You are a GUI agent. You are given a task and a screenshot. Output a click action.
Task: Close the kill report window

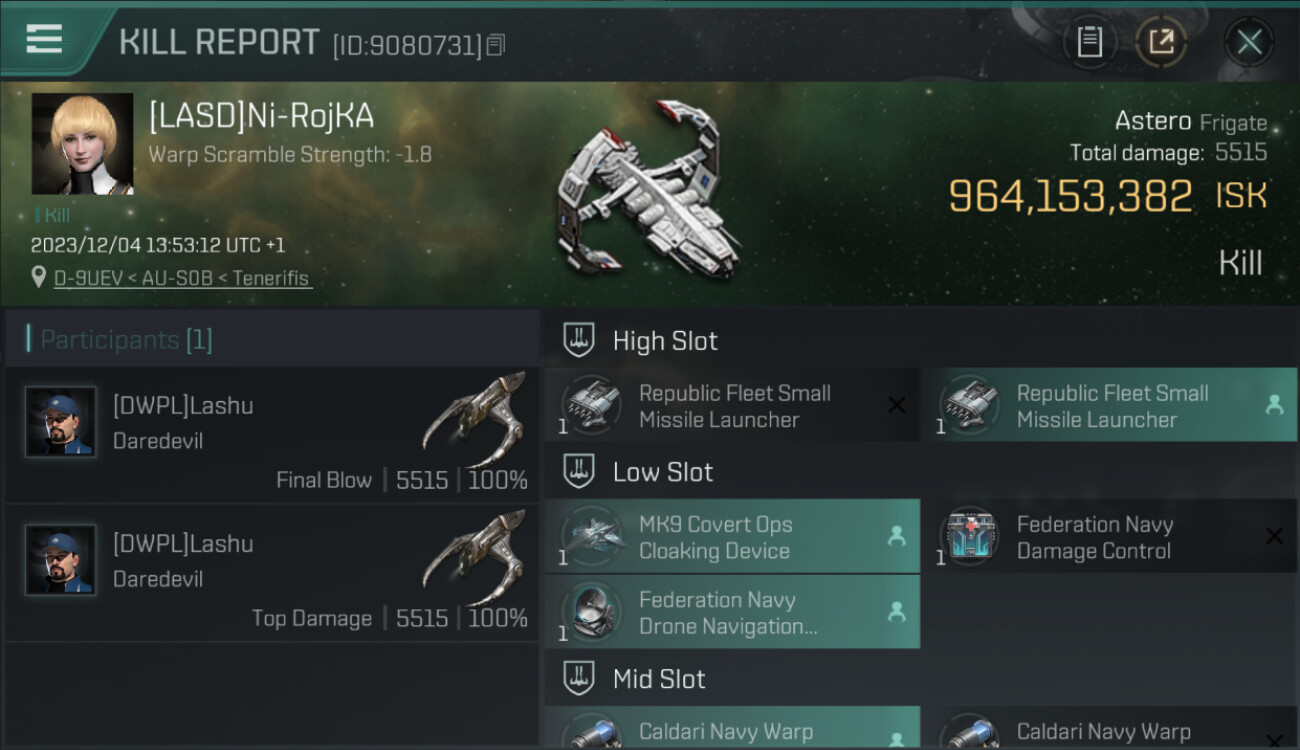click(x=1249, y=42)
